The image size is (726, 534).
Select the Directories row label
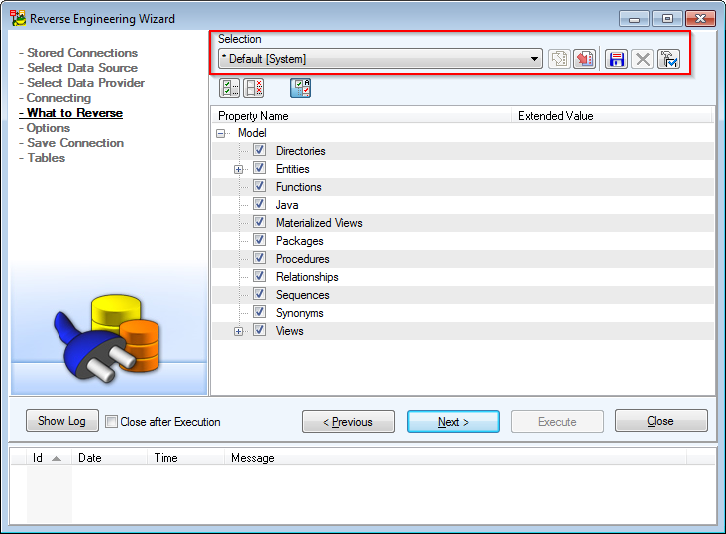pyautogui.click(x=300, y=151)
